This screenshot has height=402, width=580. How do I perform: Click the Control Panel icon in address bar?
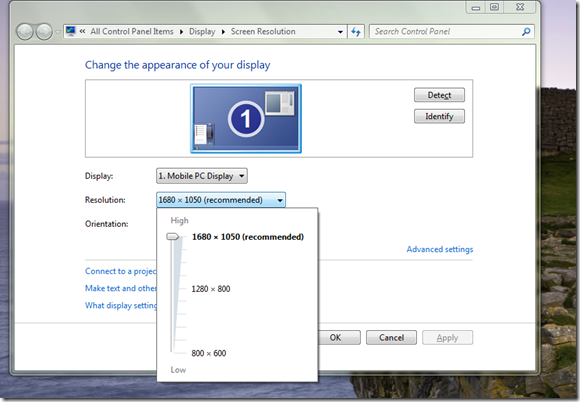[x=71, y=31]
